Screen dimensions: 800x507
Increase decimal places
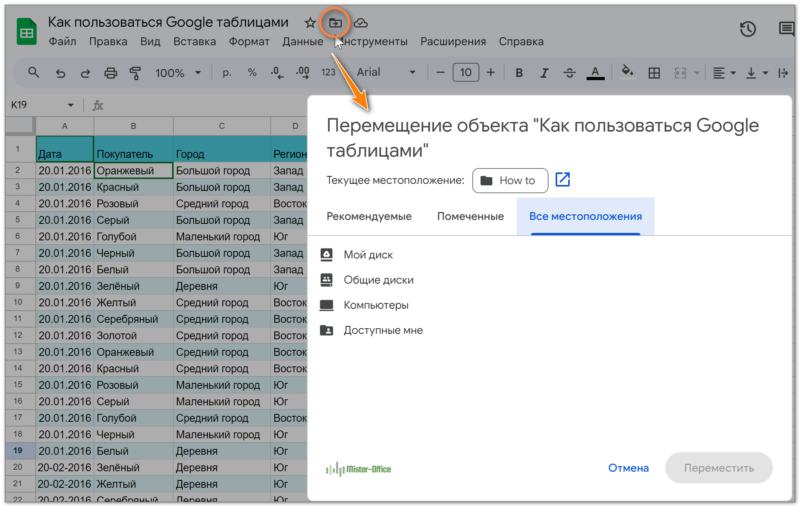(302, 73)
